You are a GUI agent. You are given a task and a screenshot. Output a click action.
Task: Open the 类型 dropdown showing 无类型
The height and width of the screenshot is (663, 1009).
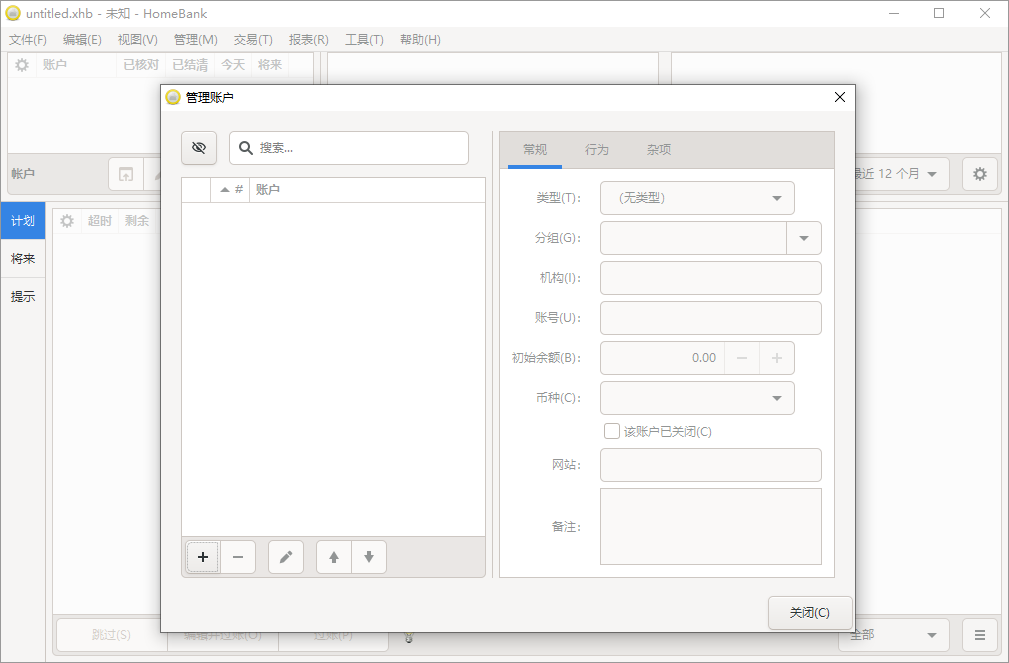pos(696,198)
